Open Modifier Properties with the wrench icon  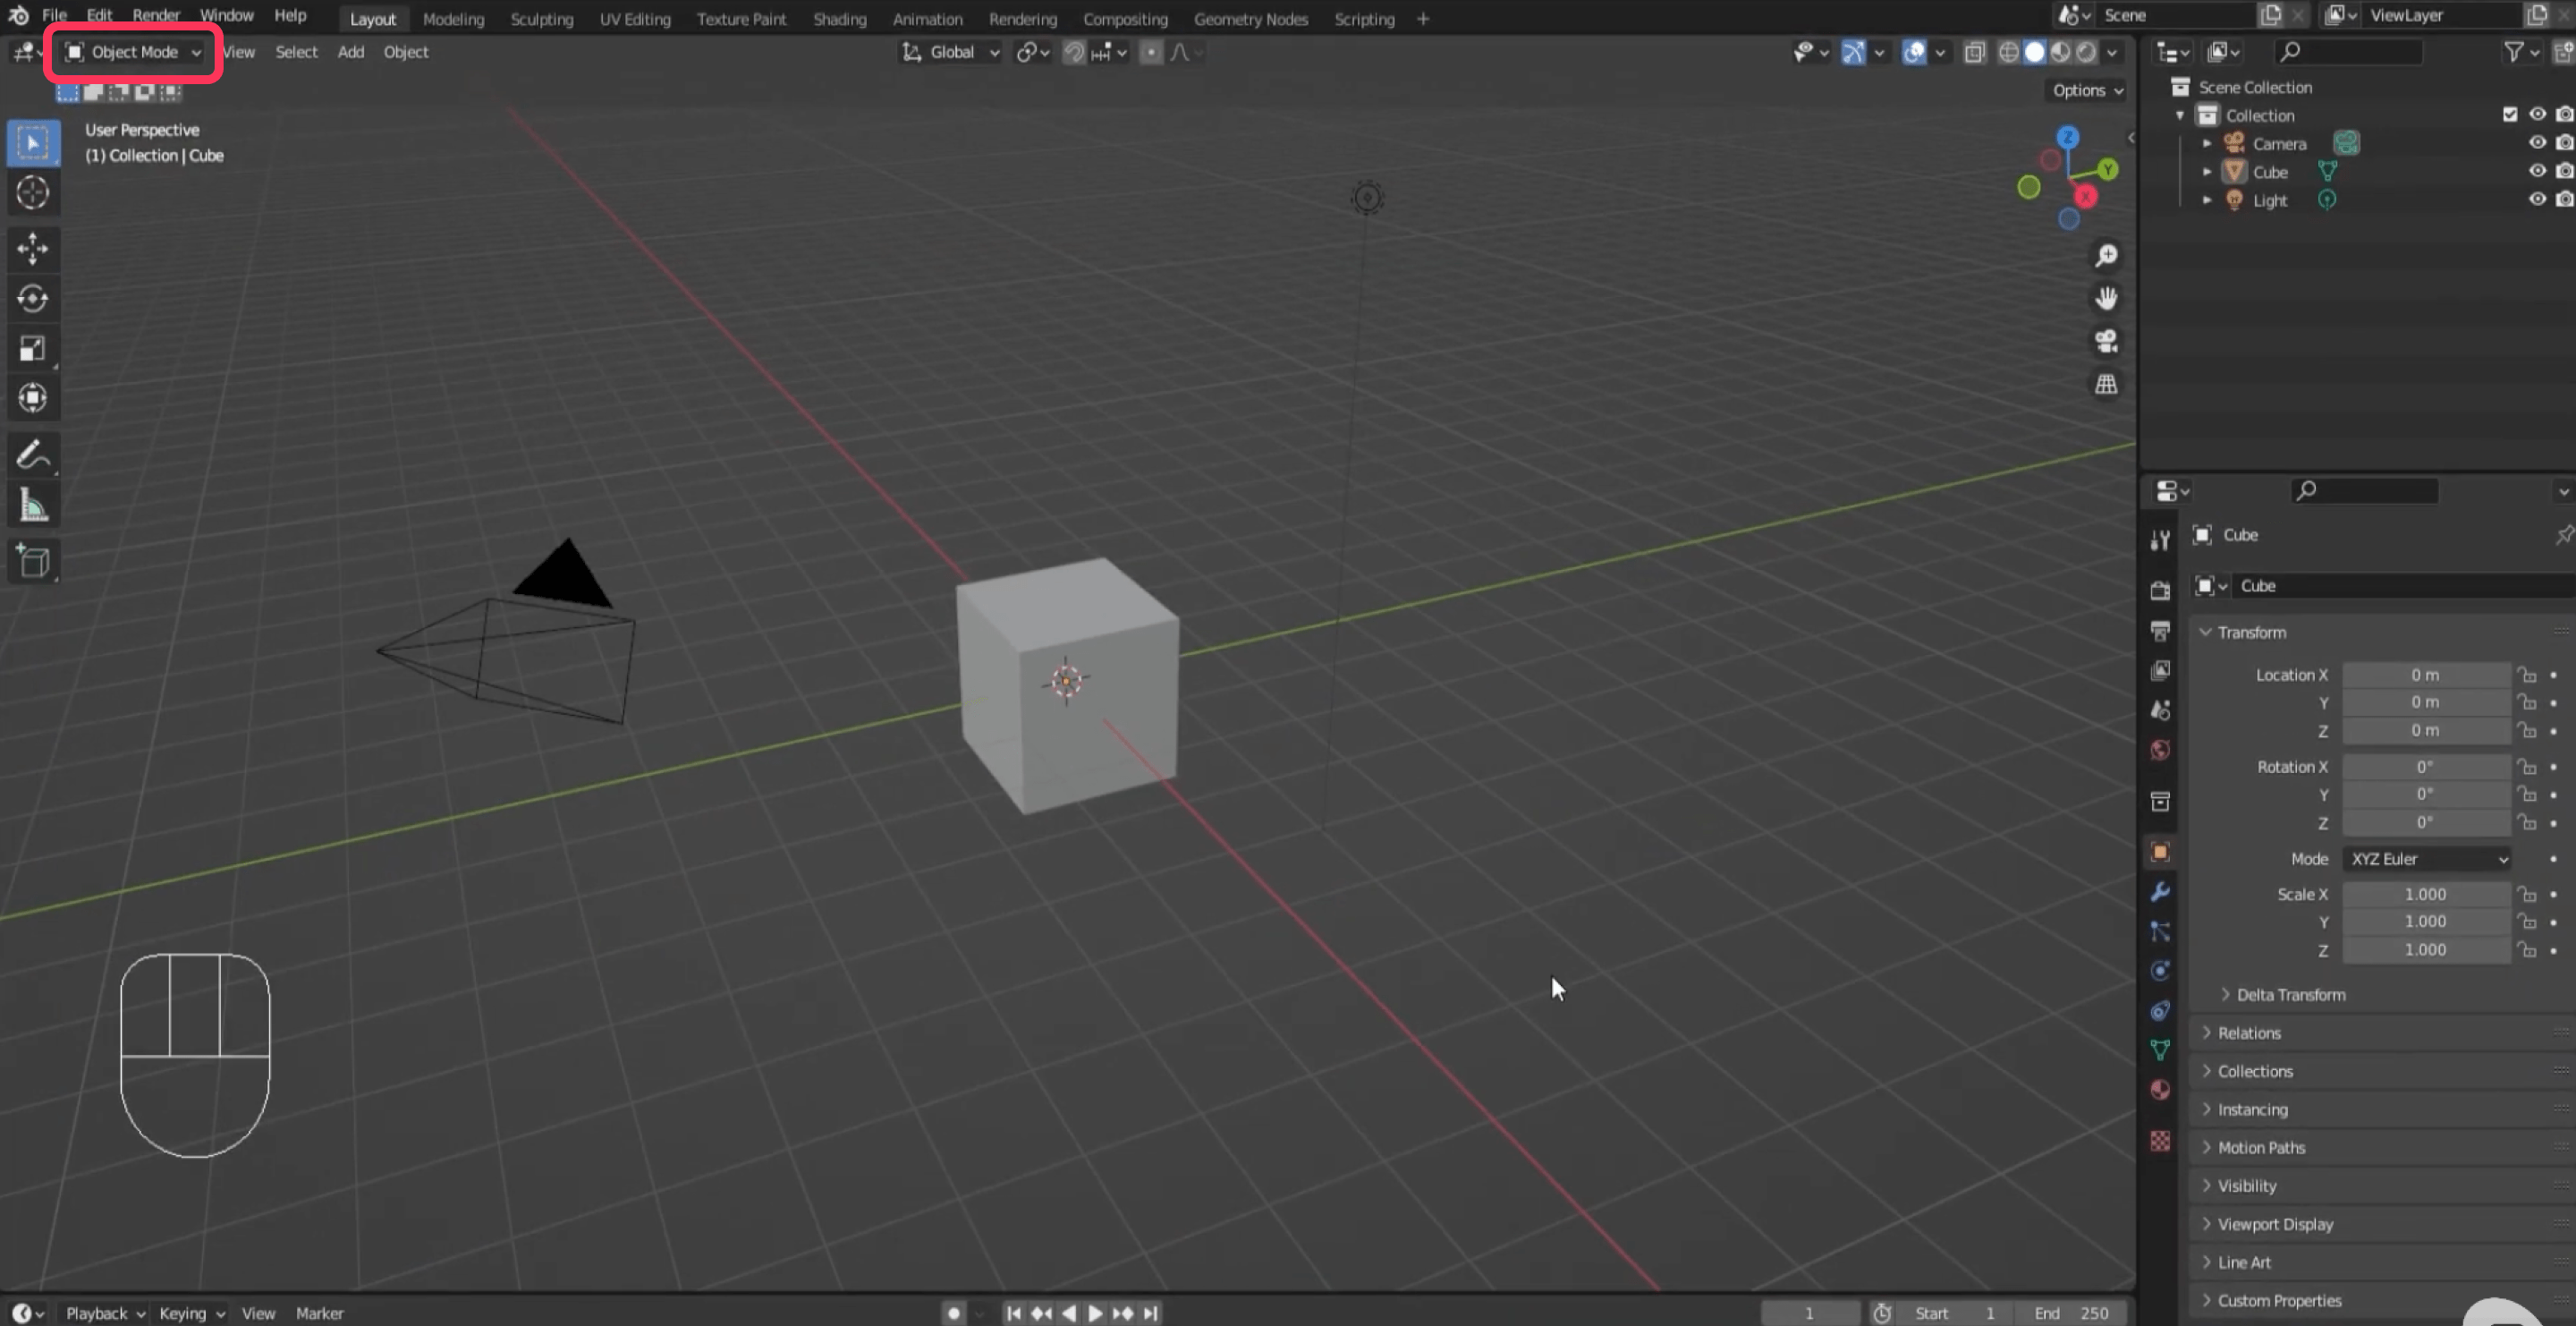[2160, 892]
